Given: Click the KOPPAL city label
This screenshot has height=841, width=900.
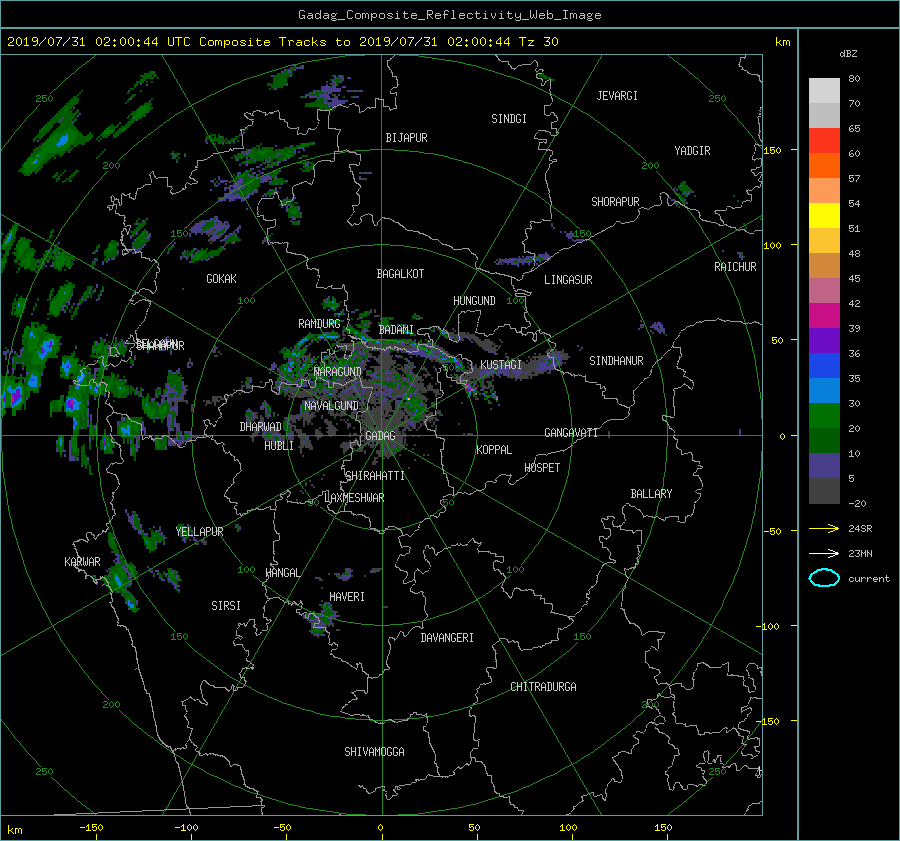Looking at the screenshot, I should click(x=494, y=450).
